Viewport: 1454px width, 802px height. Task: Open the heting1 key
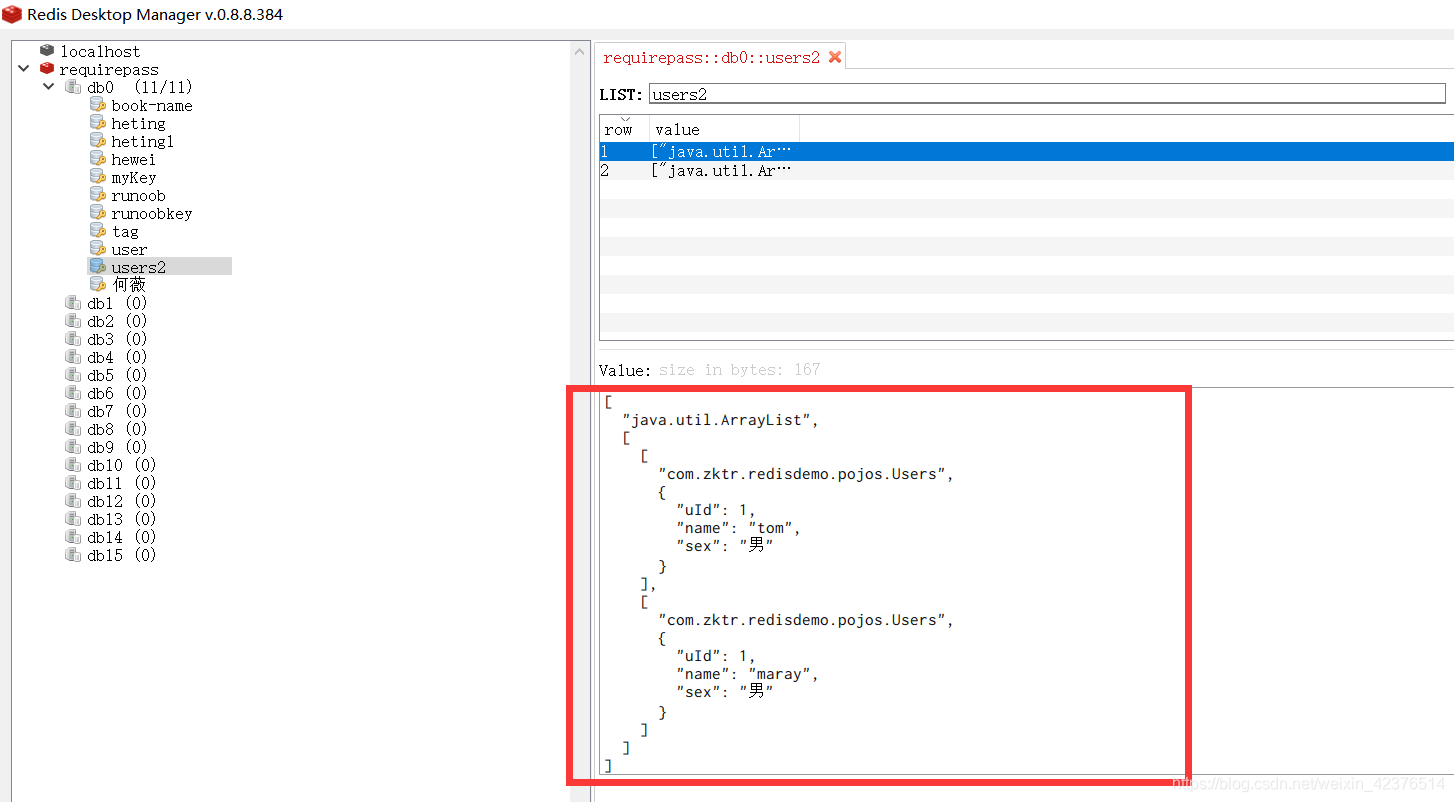[x=142, y=141]
